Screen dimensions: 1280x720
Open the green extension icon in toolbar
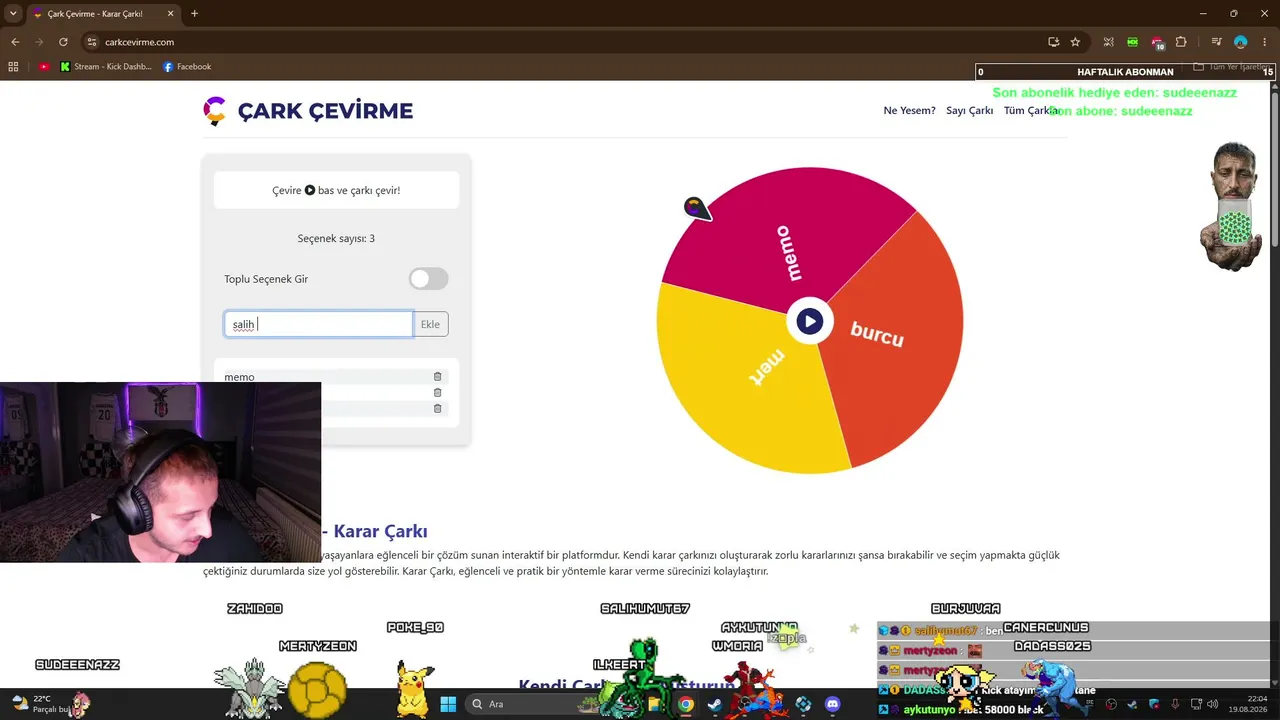pos(1132,42)
